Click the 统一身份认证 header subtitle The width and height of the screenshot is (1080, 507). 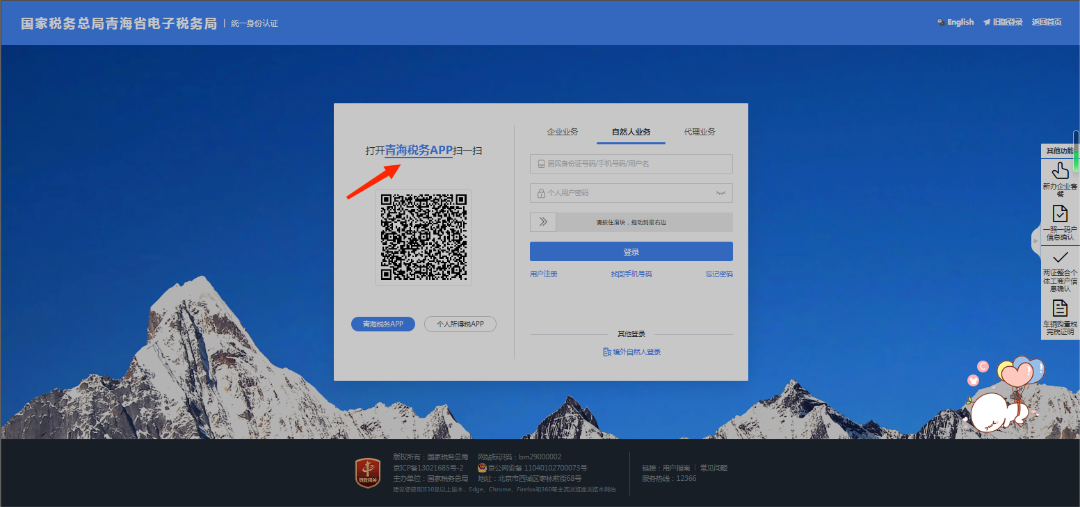pyautogui.click(x=254, y=23)
